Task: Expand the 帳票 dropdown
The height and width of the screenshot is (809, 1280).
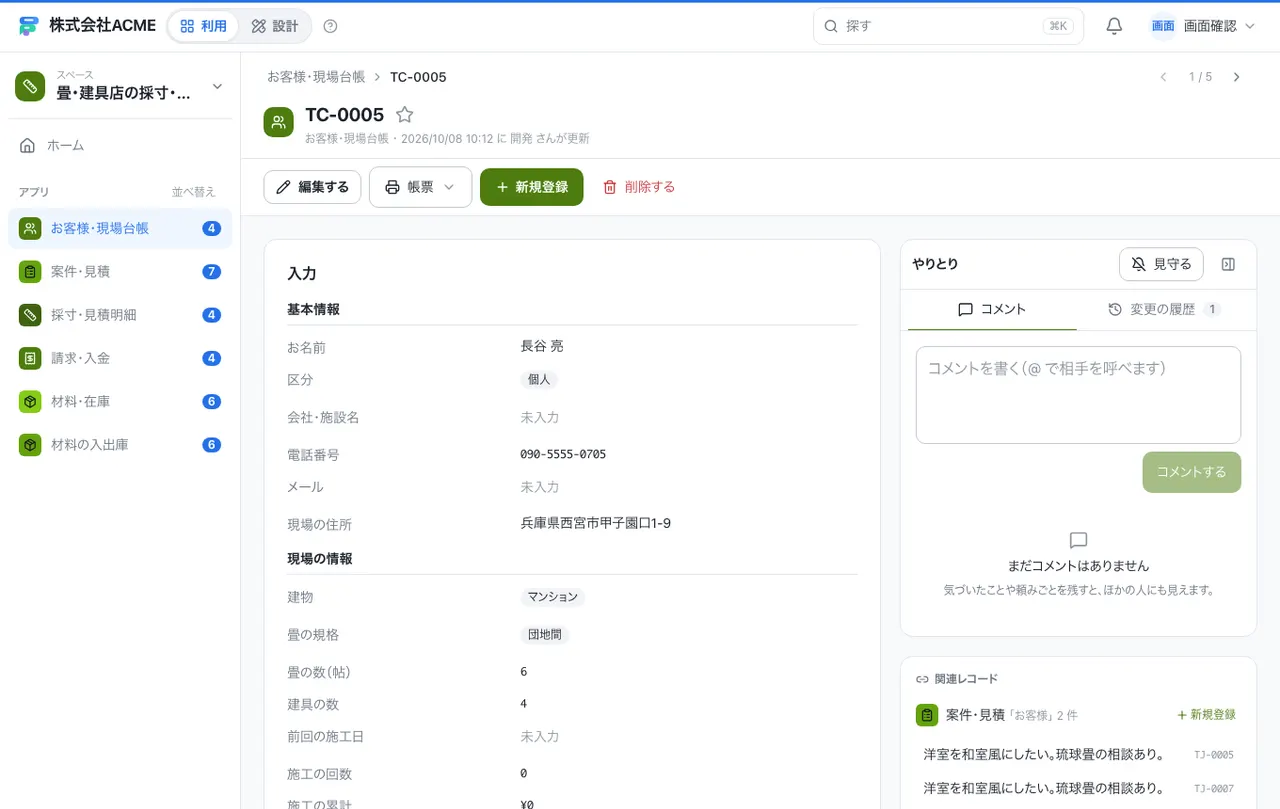Action: [420, 187]
